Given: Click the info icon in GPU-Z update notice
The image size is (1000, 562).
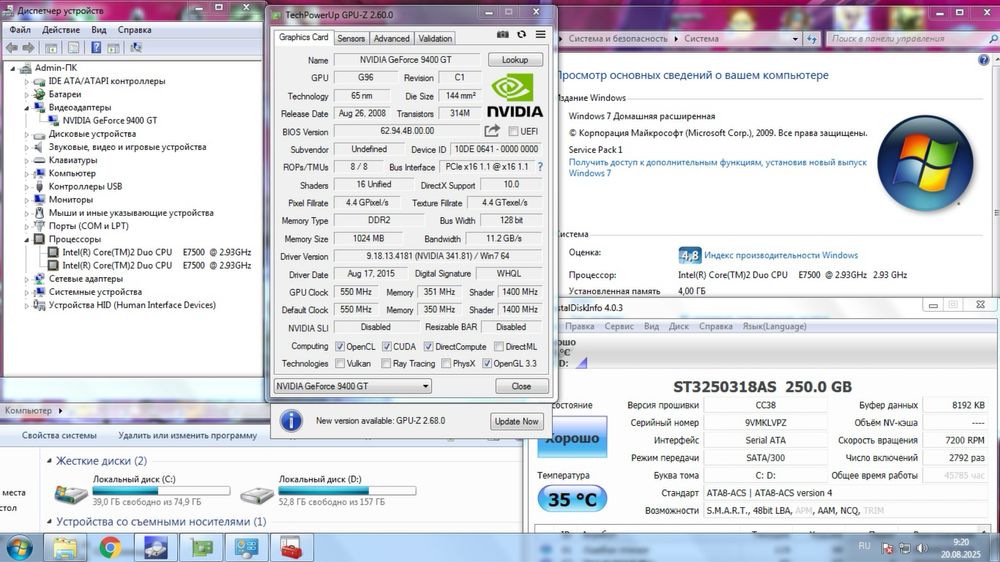Looking at the screenshot, I should (291, 421).
